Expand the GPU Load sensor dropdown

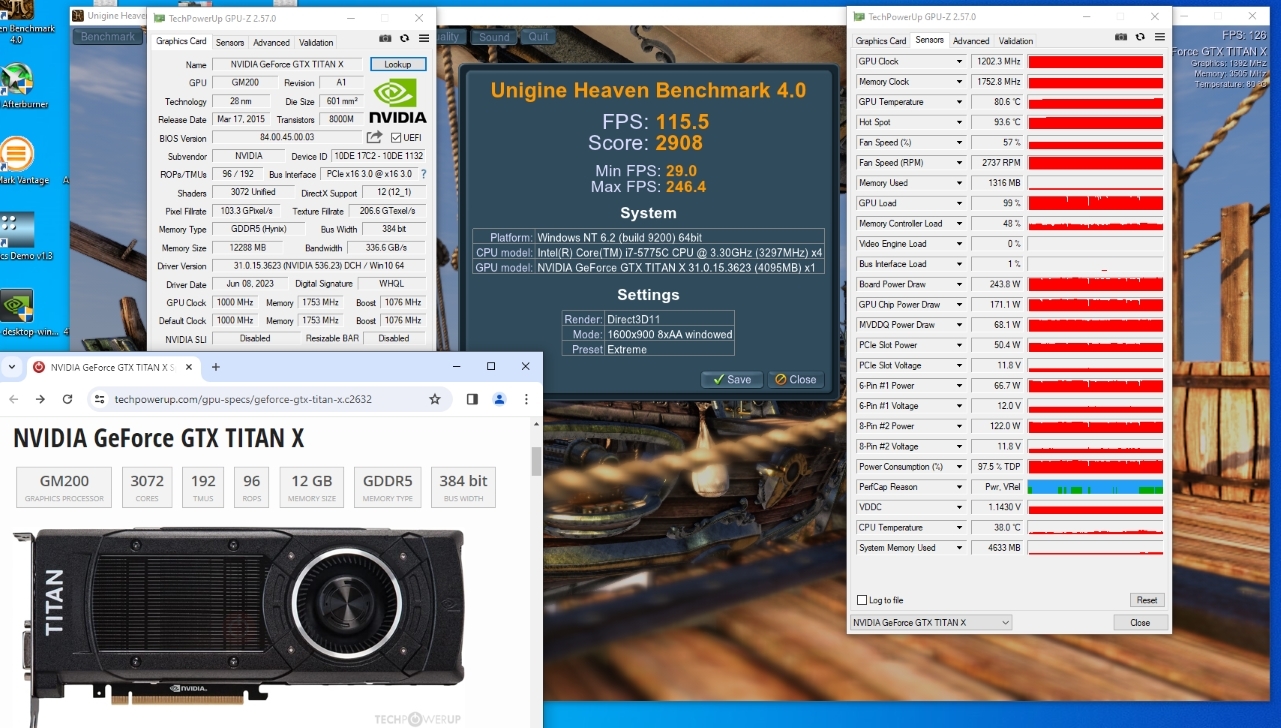point(960,203)
